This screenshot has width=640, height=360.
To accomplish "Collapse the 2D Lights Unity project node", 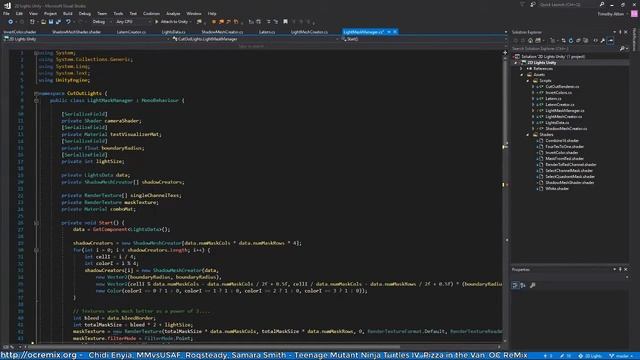I will 516,63.
